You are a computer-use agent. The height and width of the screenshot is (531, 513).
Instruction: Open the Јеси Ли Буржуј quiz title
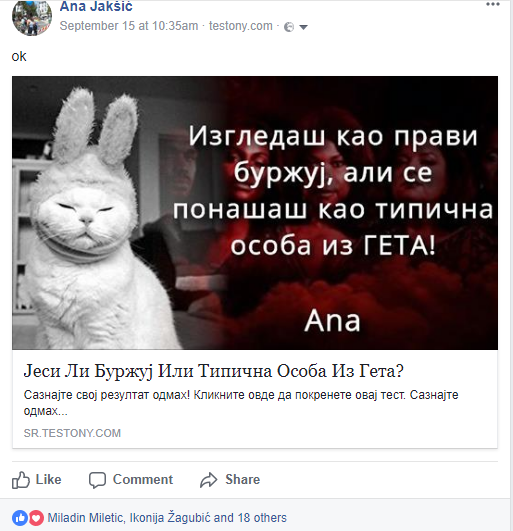214,371
